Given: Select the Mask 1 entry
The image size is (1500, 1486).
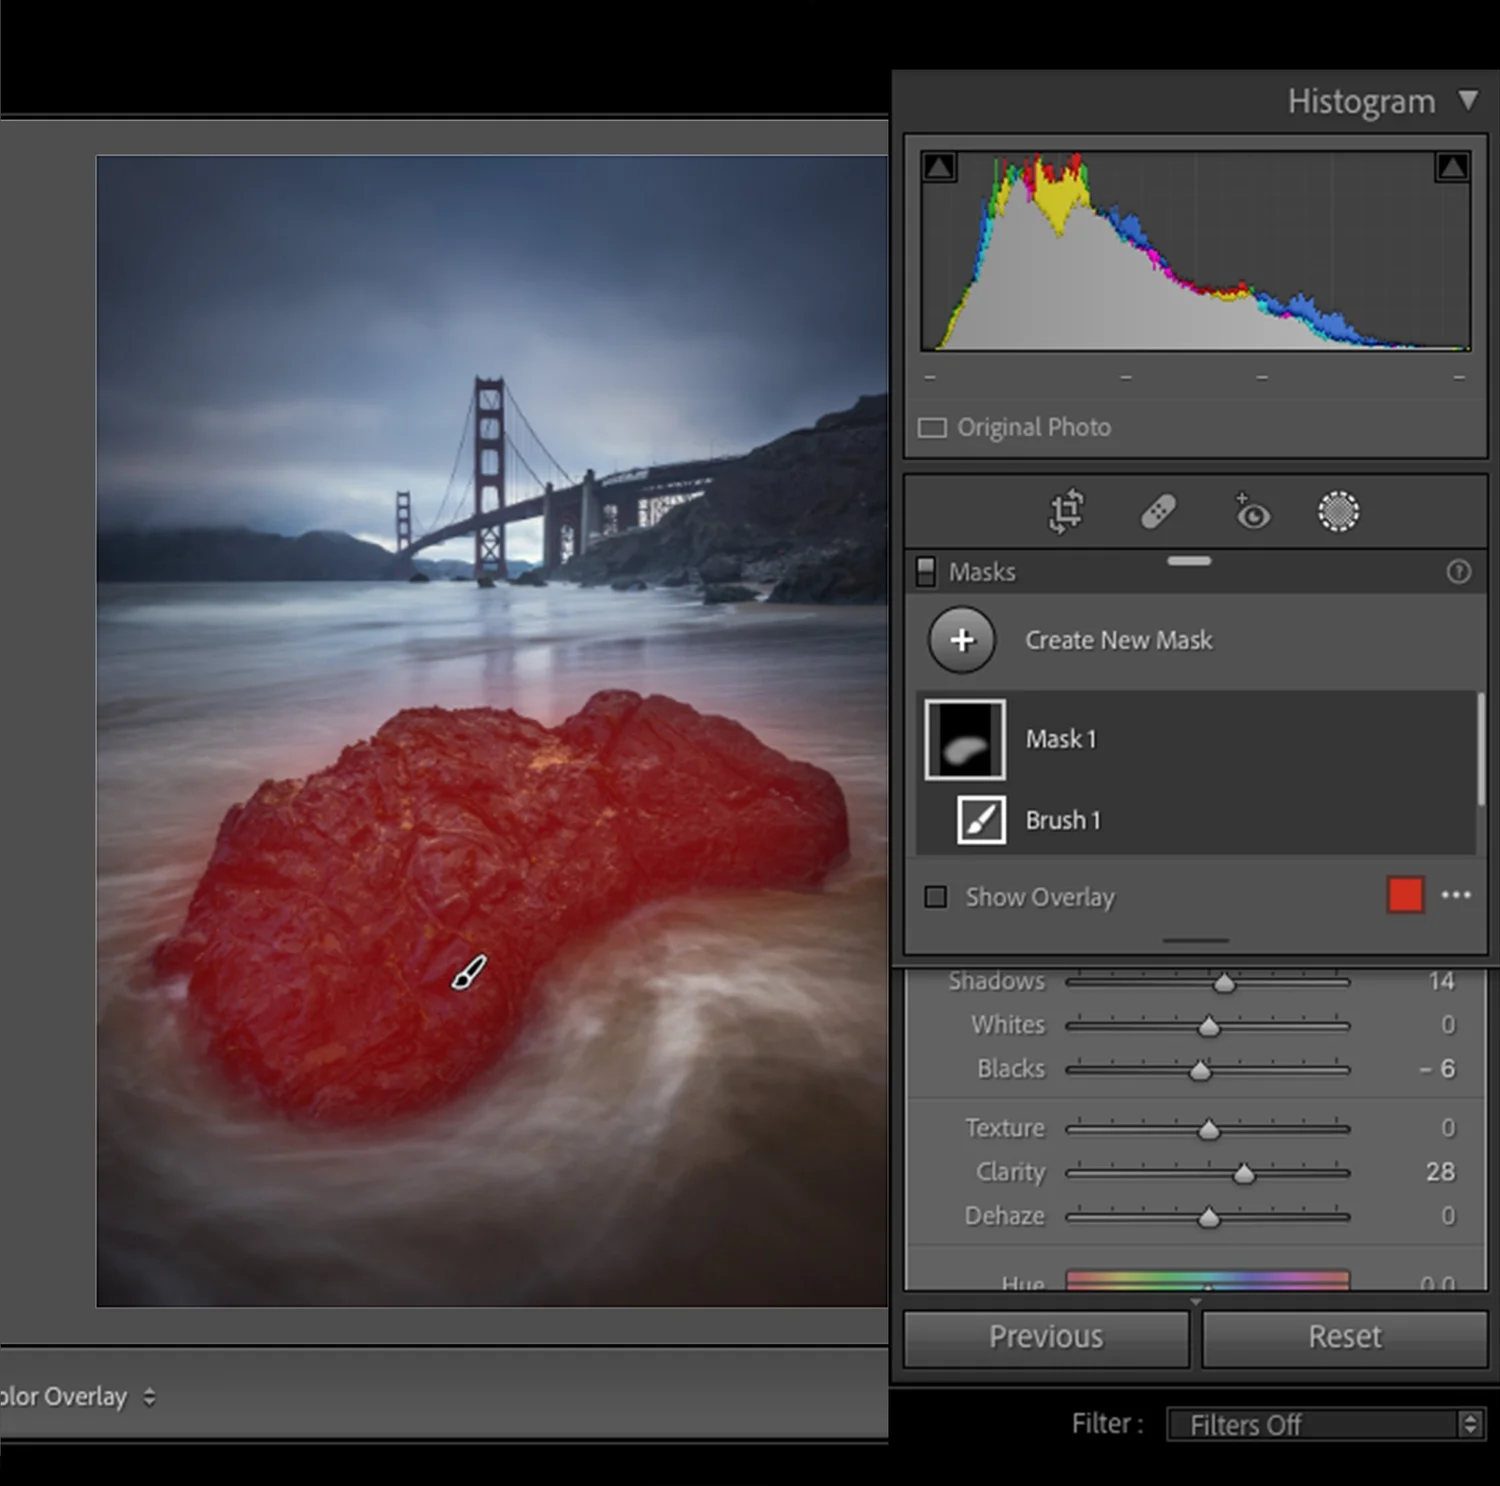Looking at the screenshot, I should coord(1061,738).
